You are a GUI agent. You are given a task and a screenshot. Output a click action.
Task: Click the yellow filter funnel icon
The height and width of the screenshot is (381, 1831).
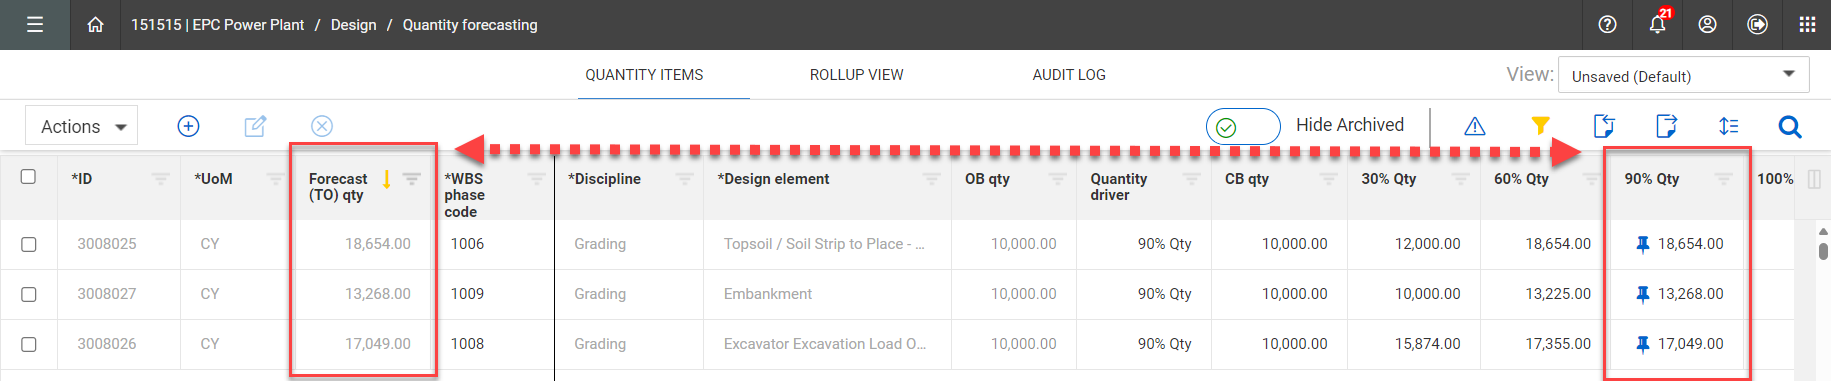tap(1540, 126)
